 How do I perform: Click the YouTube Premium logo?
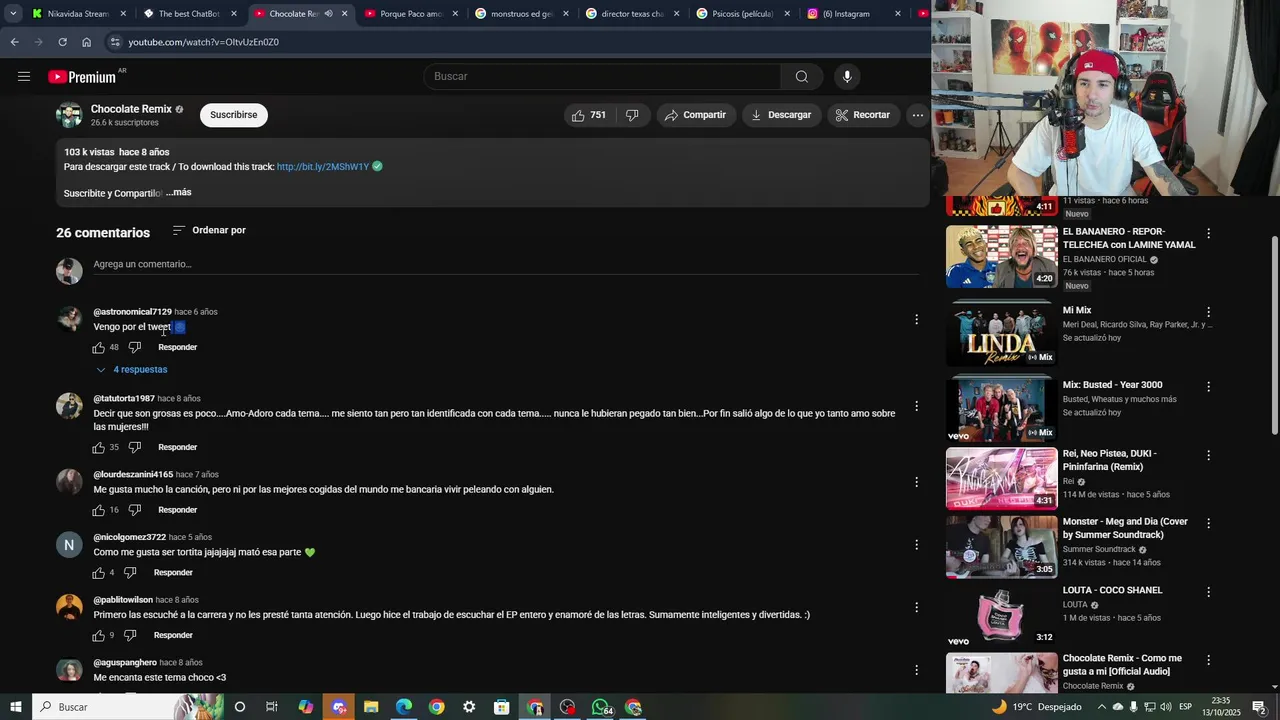(84, 77)
